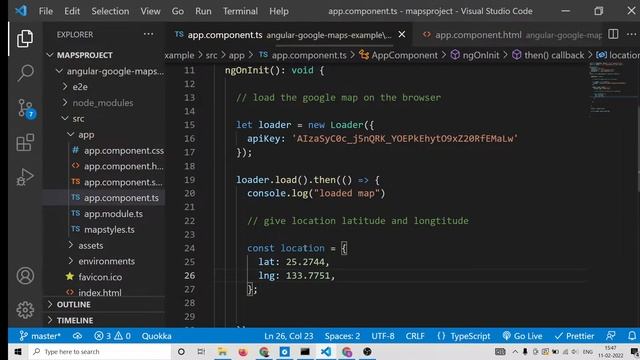Split the editor to the right
This screenshot has width=640, height=360.
tap(613, 34)
